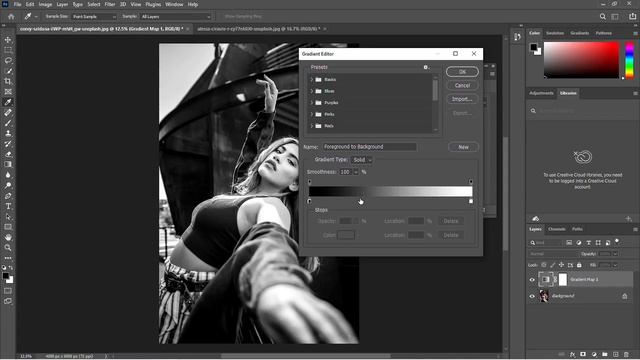
Task: Select the Spot Healing Brush tool
Action: coord(8,113)
